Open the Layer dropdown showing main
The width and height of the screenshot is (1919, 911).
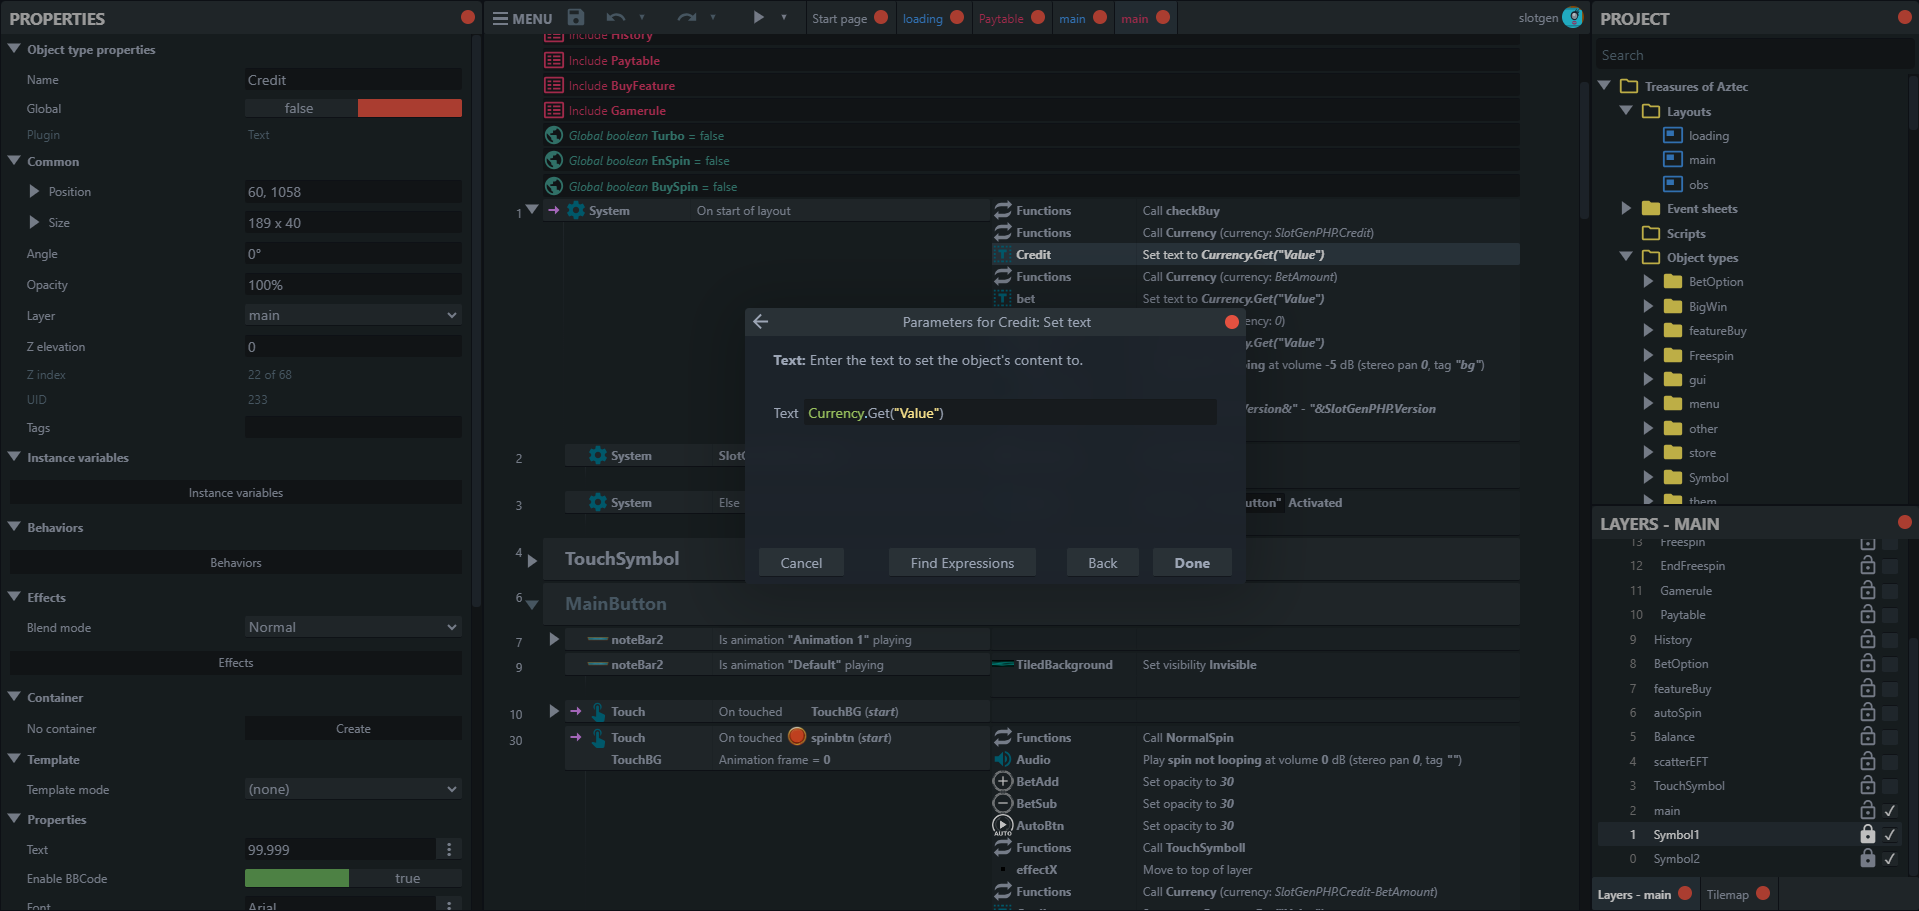pyautogui.click(x=353, y=315)
